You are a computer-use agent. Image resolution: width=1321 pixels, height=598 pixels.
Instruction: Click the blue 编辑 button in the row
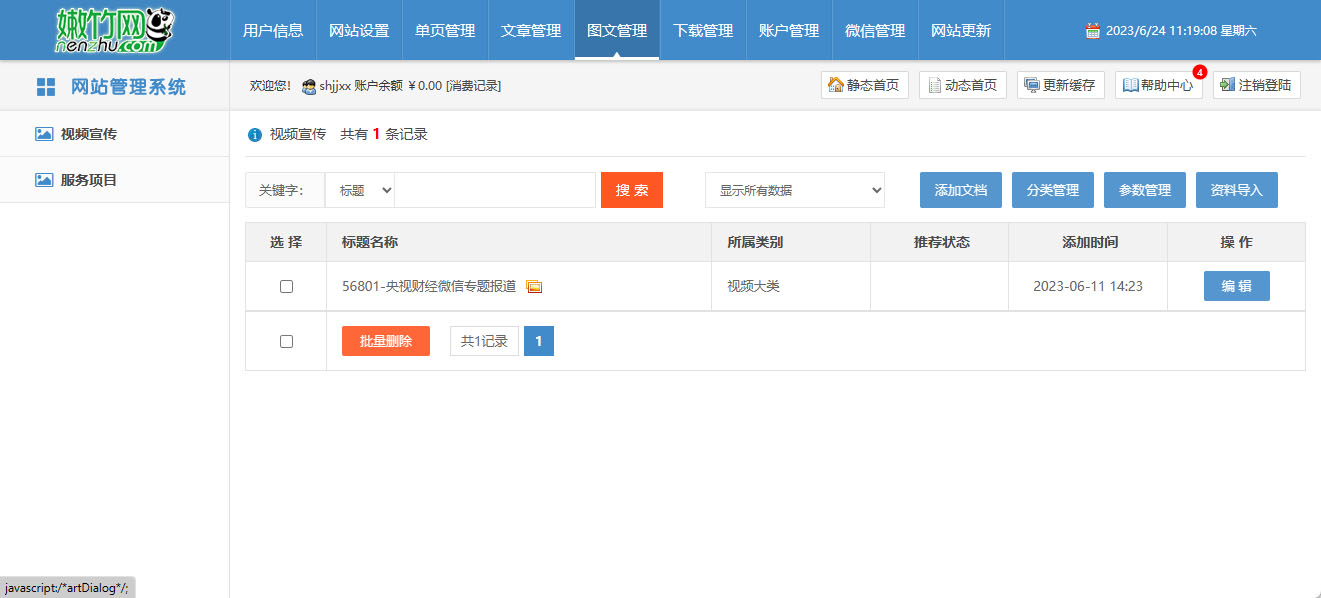(1236, 286)
